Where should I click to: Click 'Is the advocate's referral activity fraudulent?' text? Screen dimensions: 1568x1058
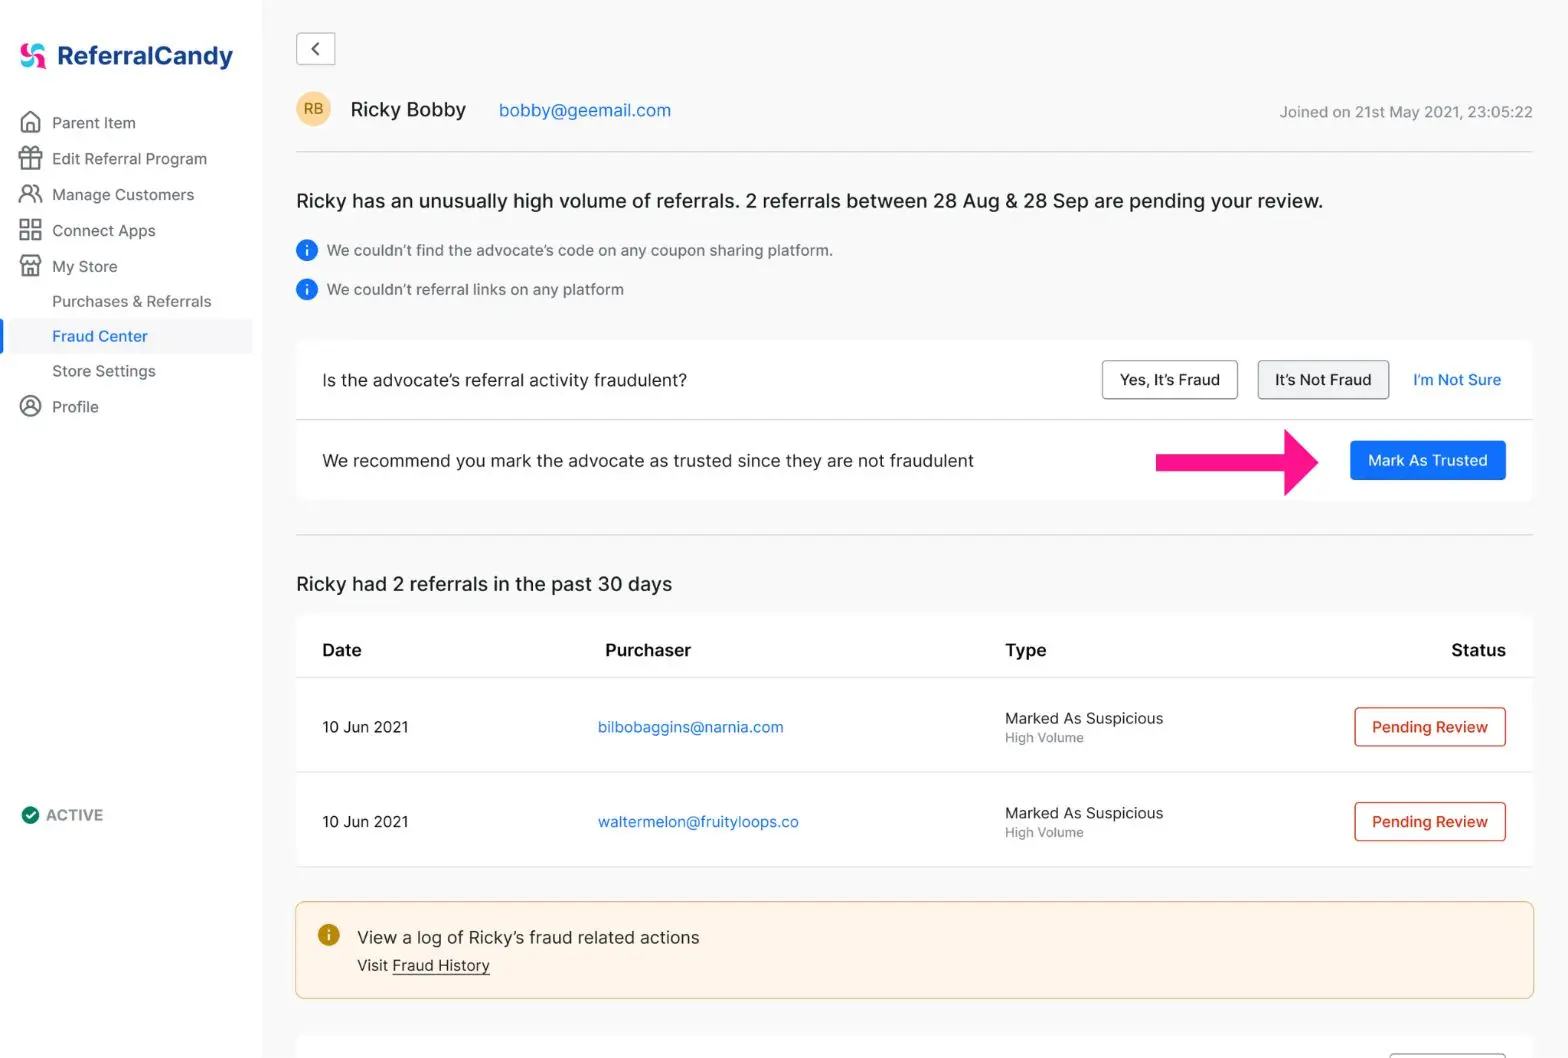pos(504,380)
